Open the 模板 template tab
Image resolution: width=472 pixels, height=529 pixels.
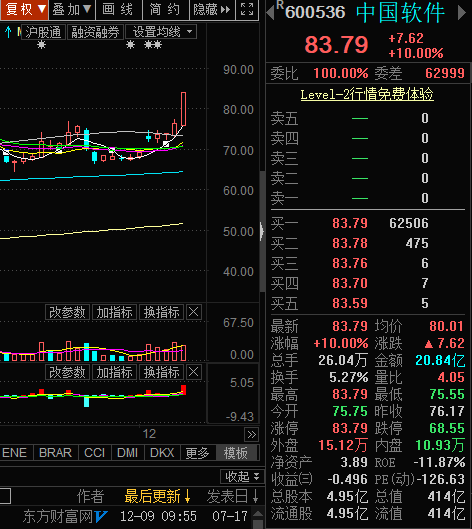(x=236, y=452)
